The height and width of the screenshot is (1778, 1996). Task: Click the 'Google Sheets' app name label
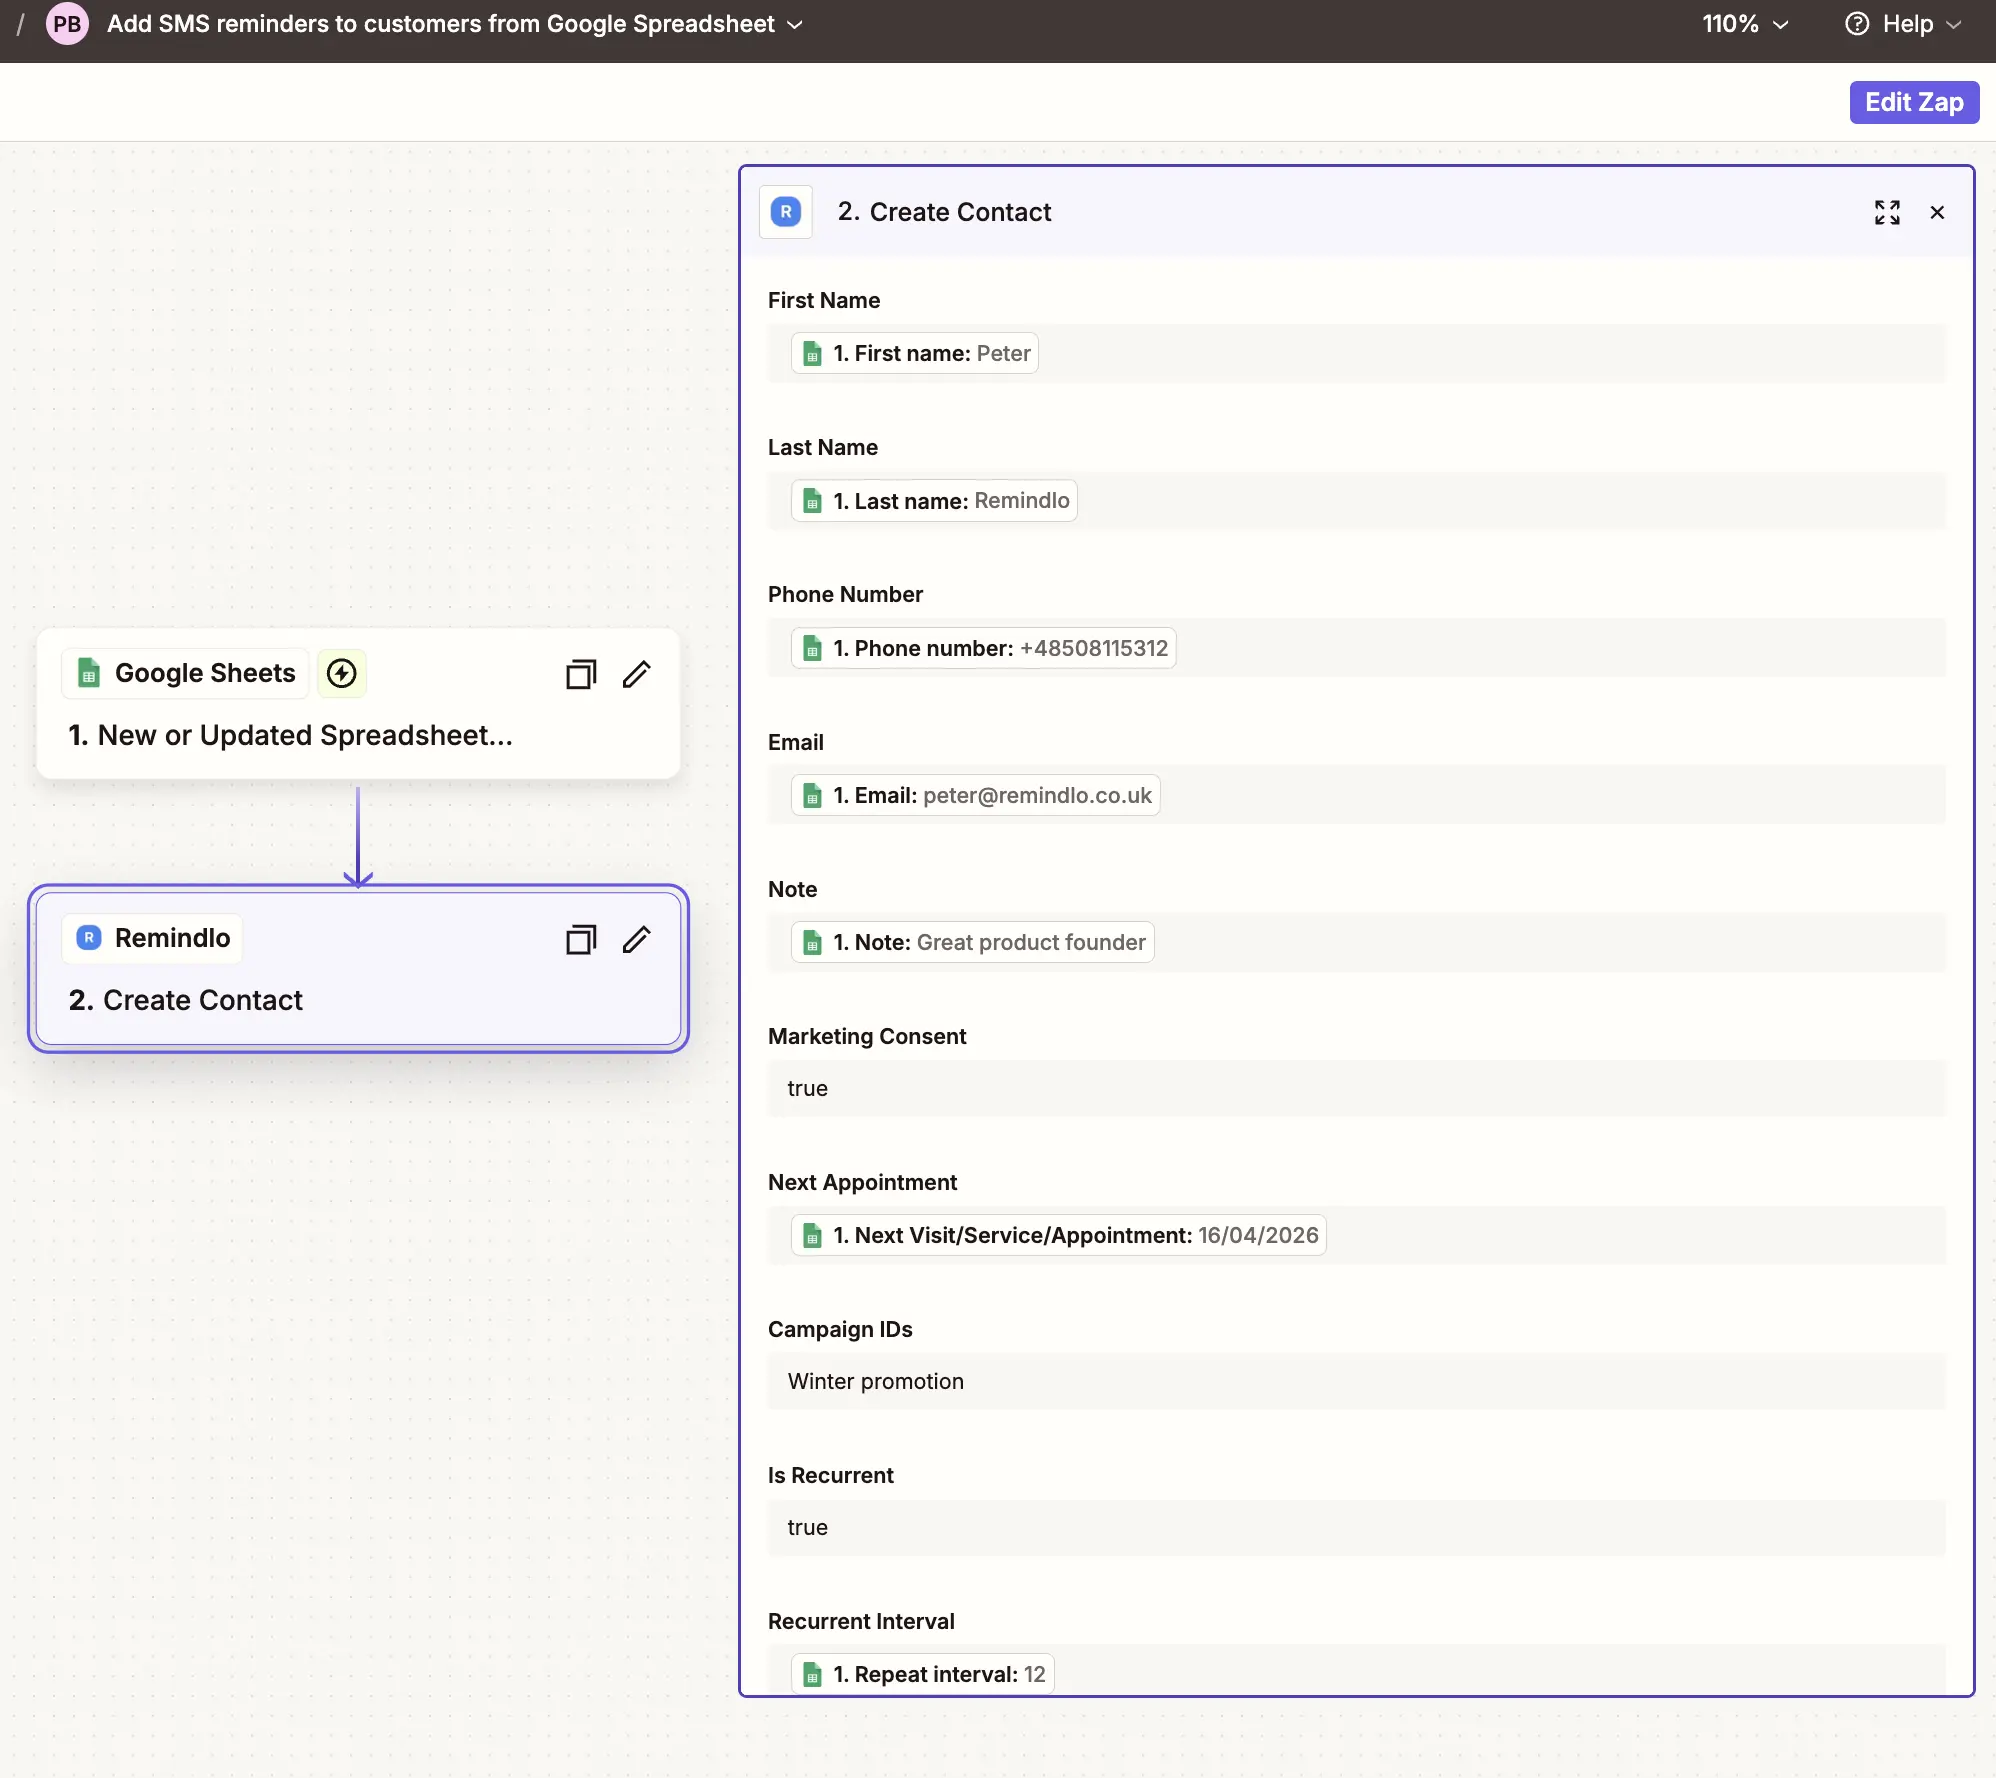pos(205,673)
